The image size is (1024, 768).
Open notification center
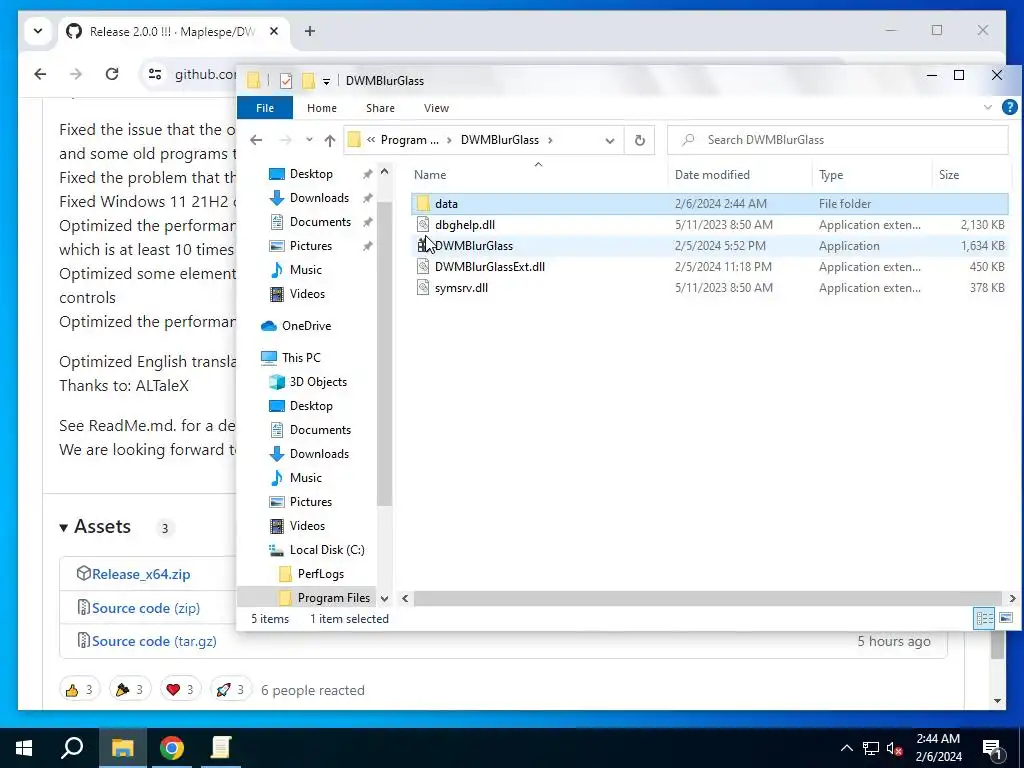tap(993, 748)
